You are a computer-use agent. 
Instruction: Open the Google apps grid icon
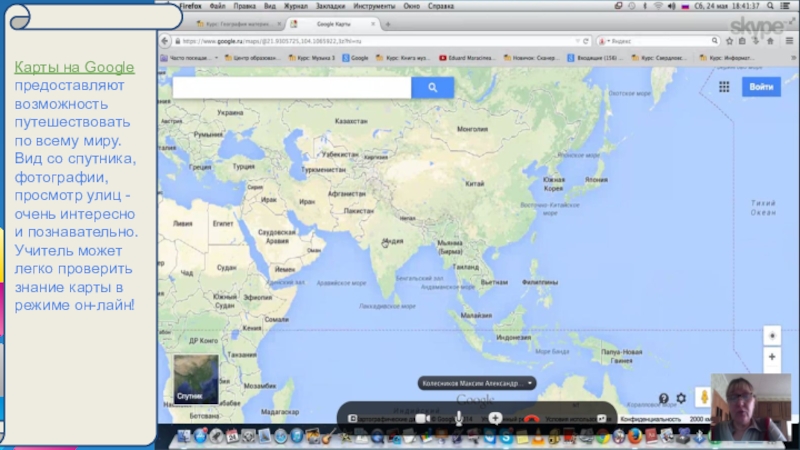724,87
